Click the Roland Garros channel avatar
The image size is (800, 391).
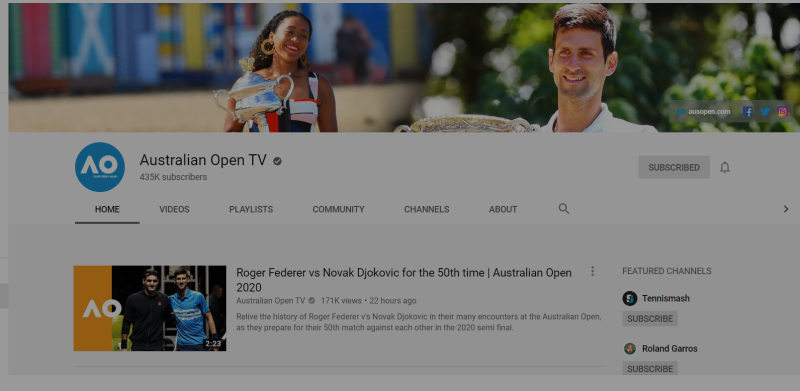pyautogui.click(x=630, y=349)
